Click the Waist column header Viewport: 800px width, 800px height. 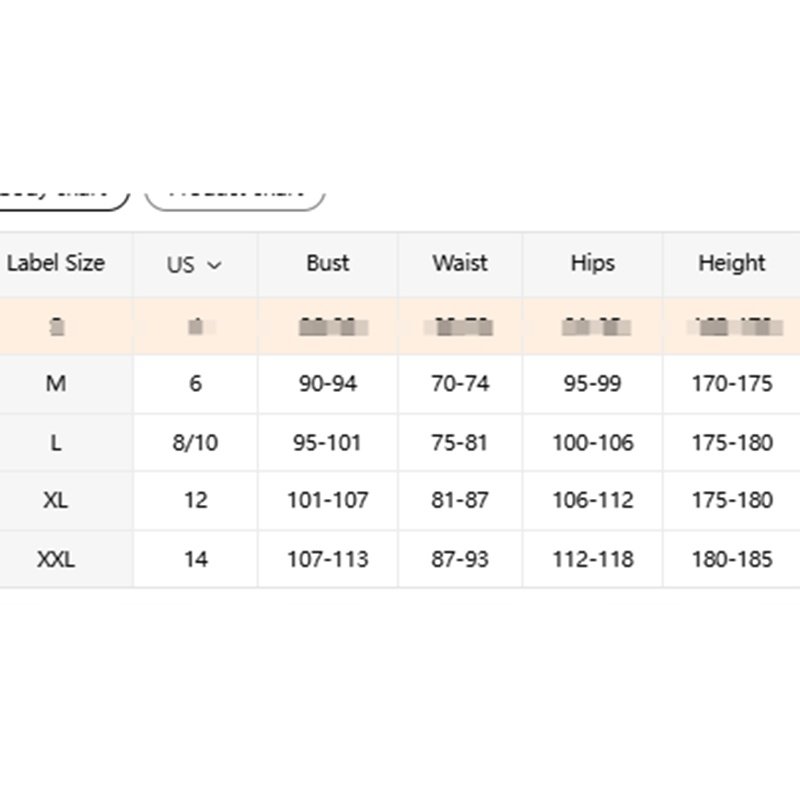pyautogui.click(x=460, y=263)
